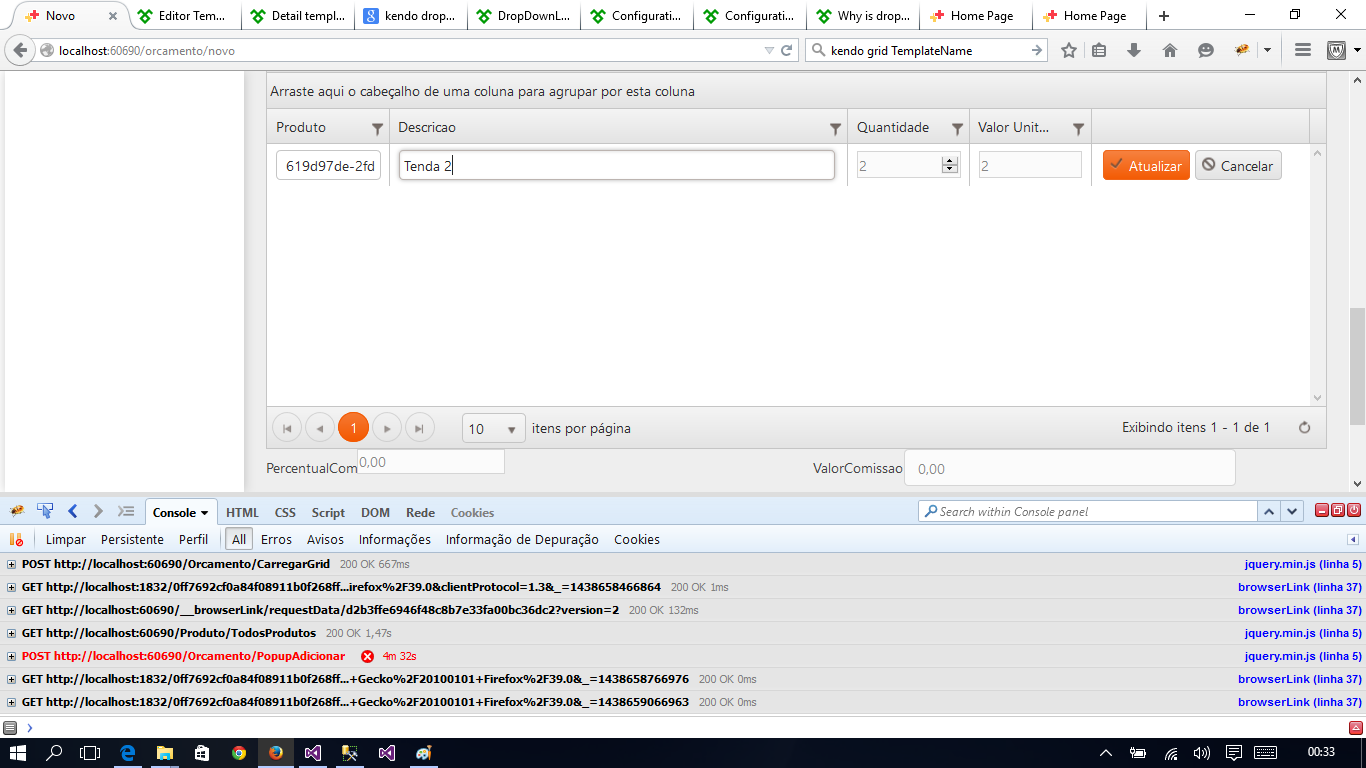This screenshot has height=768, width=1366.
Task: Click the Descricao field containing Tenda 2
Action: [617, 165]
